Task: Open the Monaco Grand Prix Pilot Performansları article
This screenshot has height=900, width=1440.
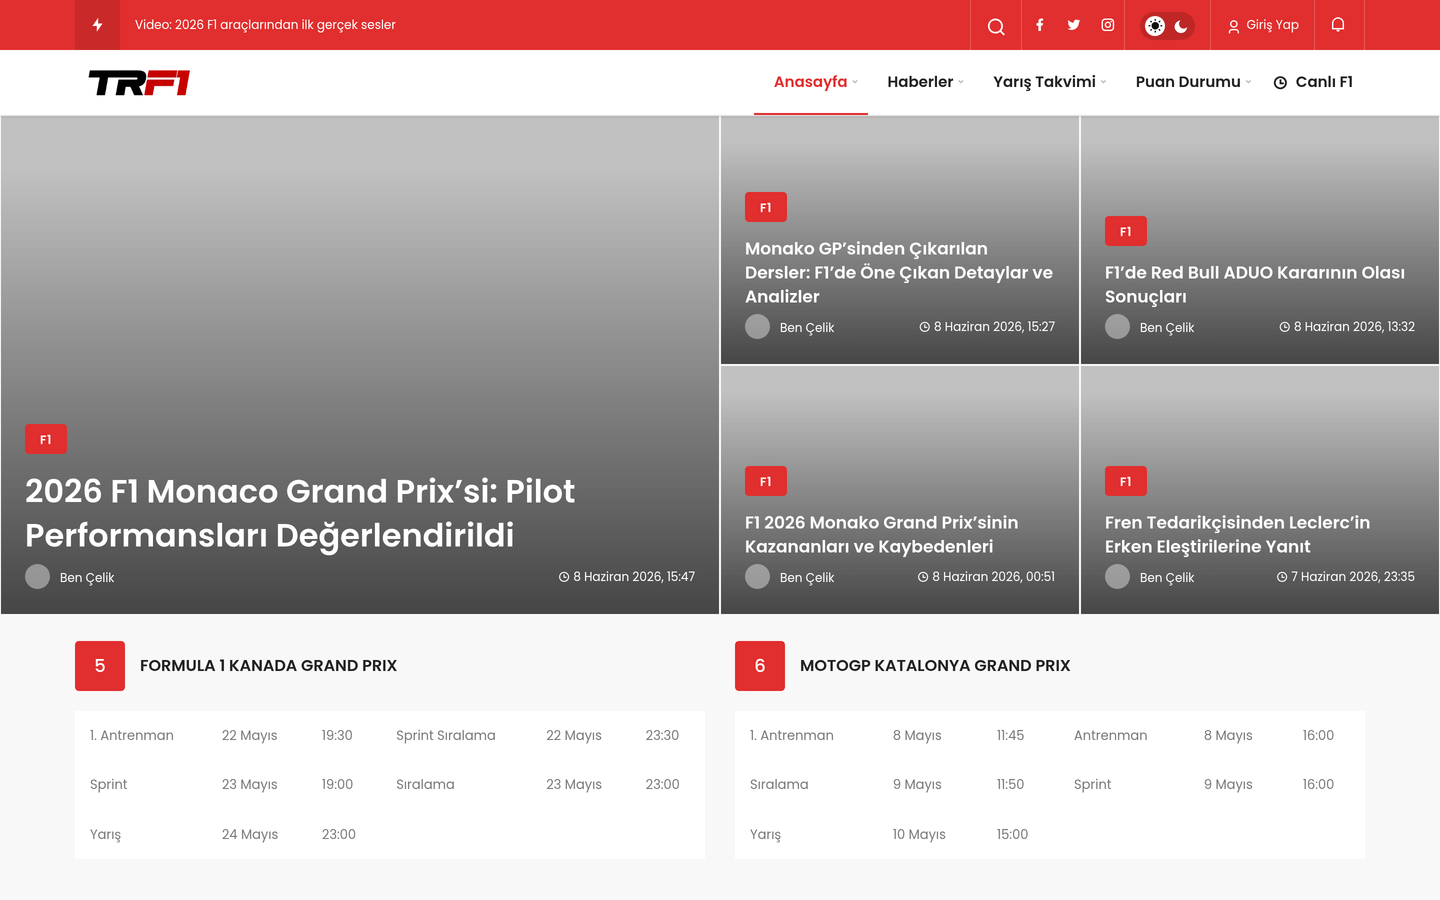Action: pyautogui.click(x=300, y=513)
